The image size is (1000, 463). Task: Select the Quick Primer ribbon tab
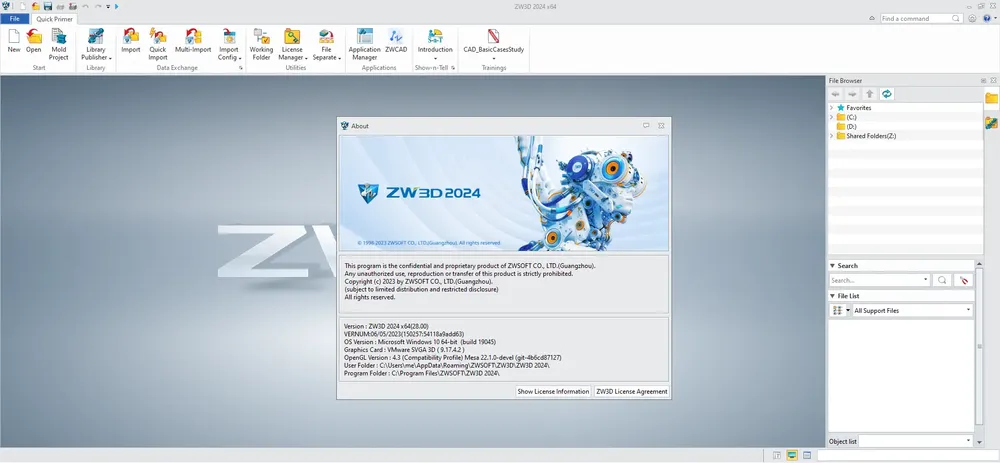54,19
